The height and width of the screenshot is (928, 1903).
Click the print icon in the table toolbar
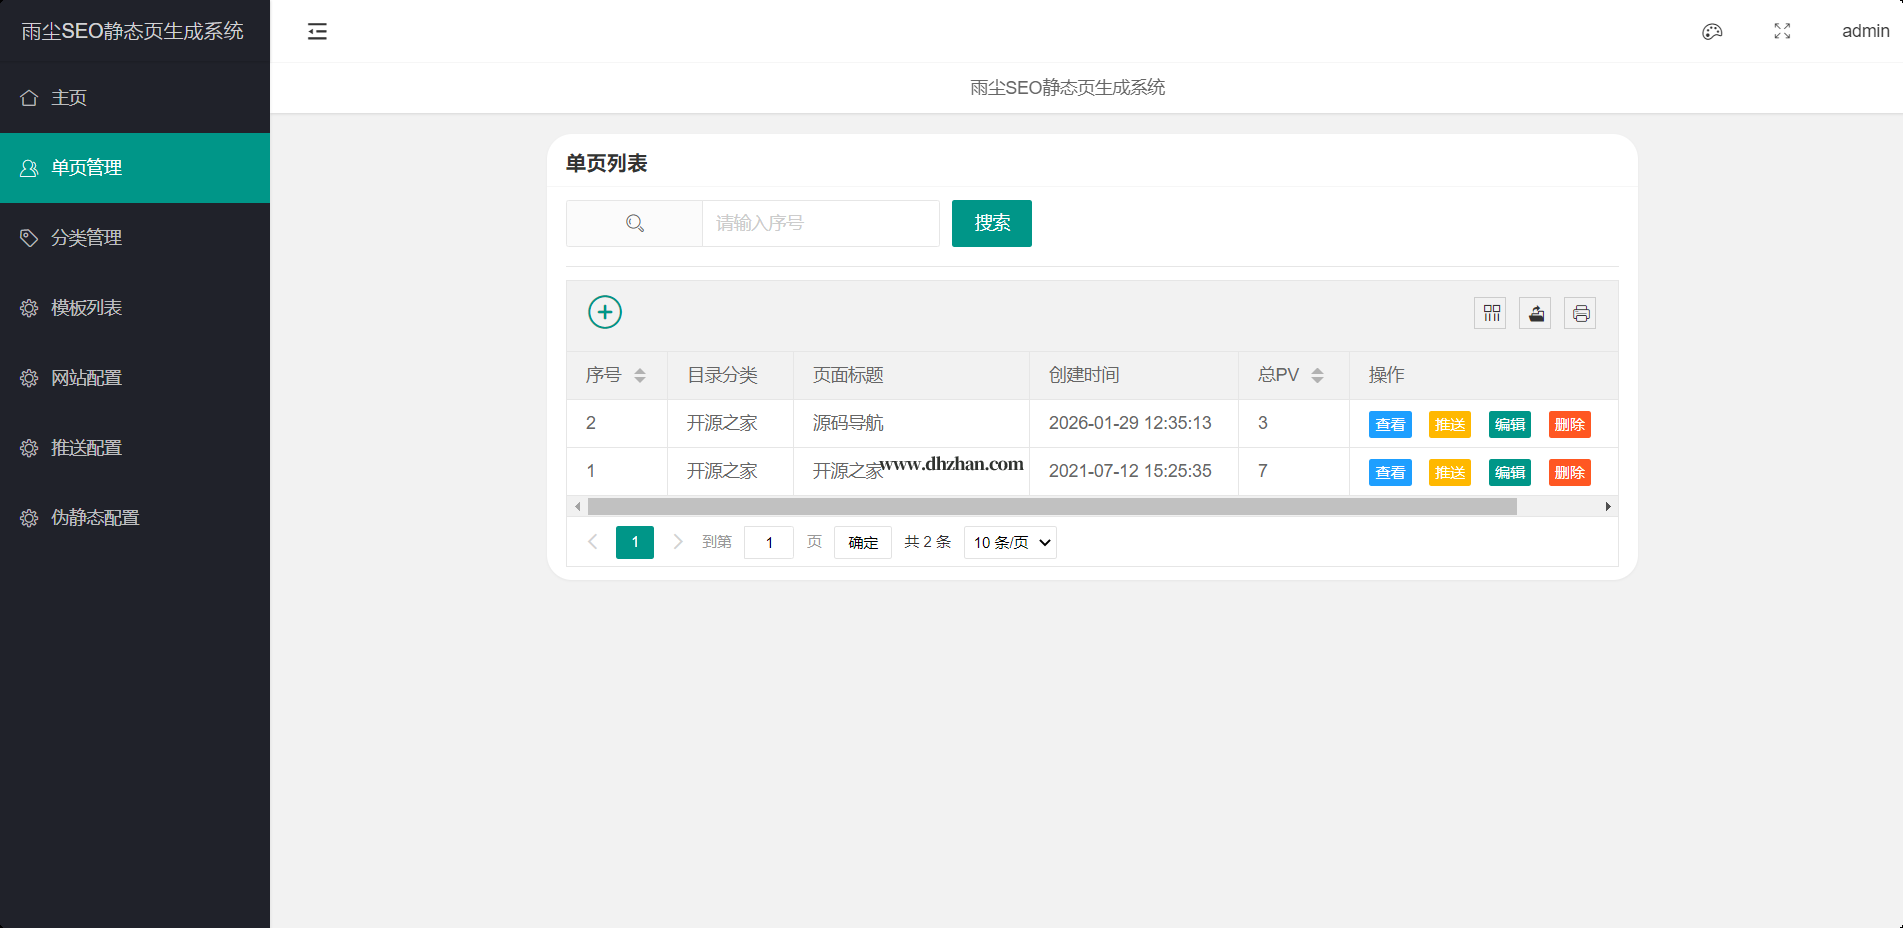pyautogui.click(x=1580, y=314)
